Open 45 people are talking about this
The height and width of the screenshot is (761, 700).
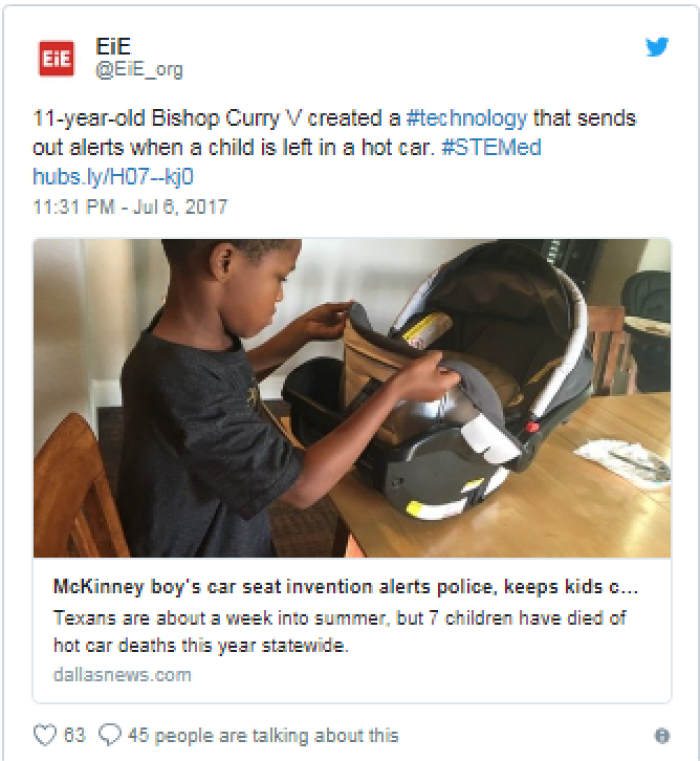tap(263, 736)
